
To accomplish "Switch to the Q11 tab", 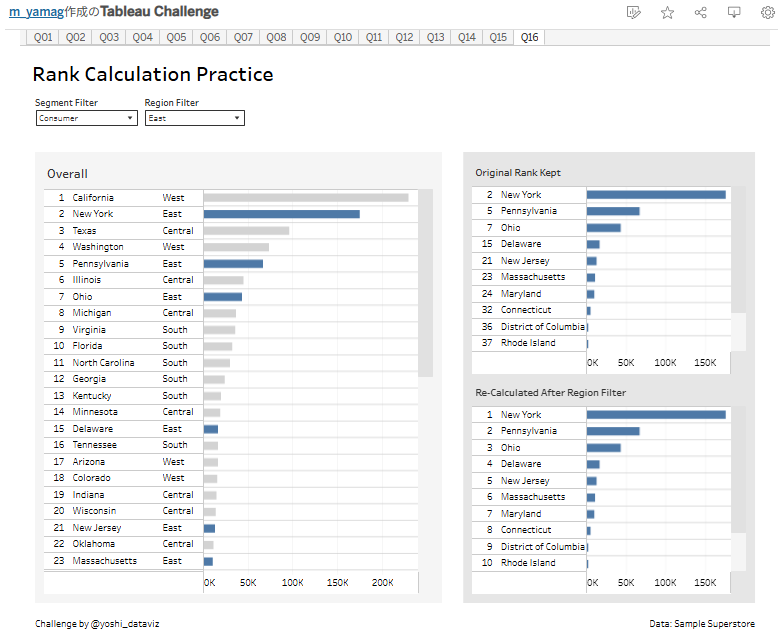I will click(x=374, y=37).
